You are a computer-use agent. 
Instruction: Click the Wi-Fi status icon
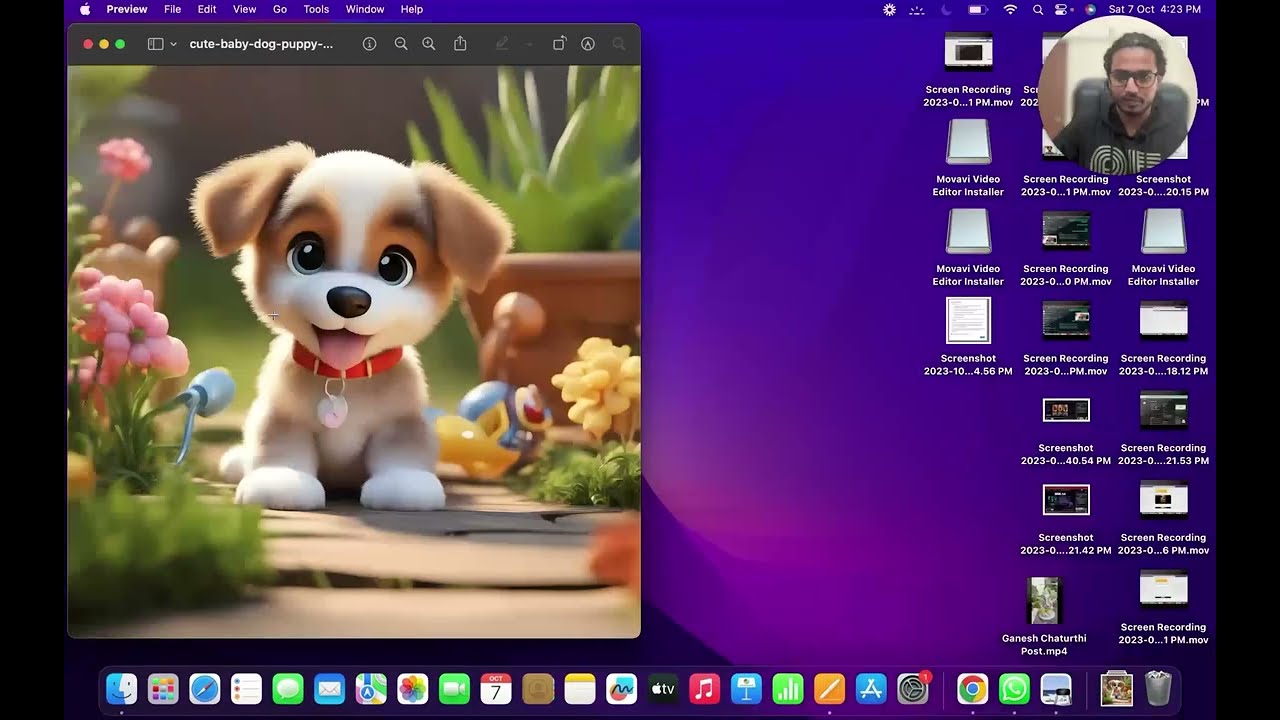tap(1010, 9)
